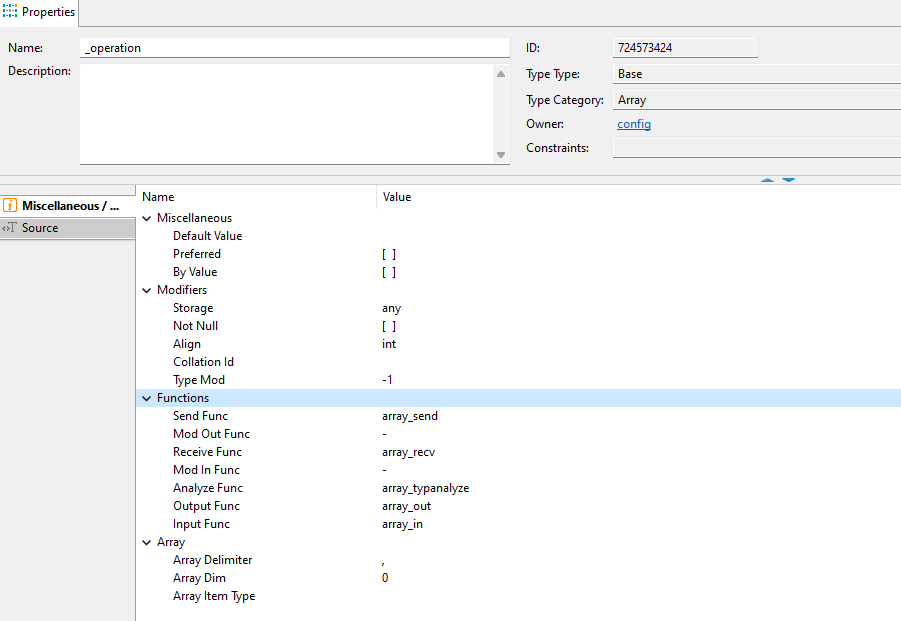Select the Send Func property row
The width and height of the screenshot is (901, 621).
[200, 416]
